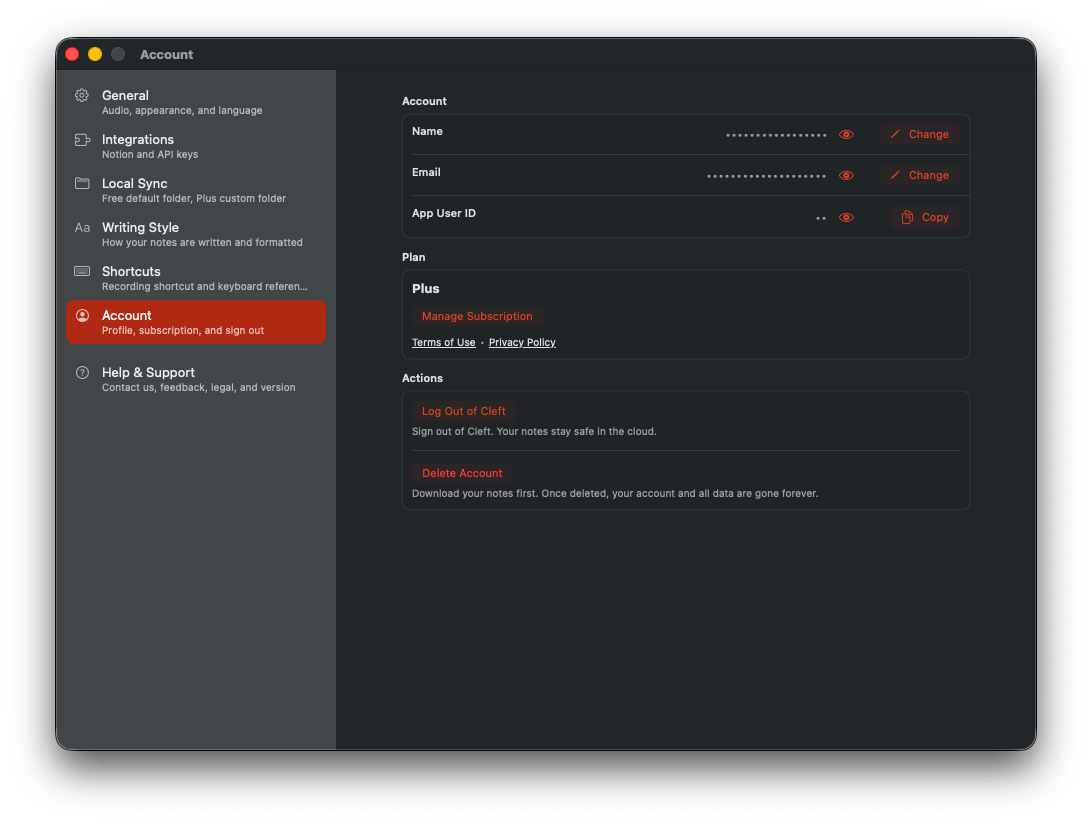The width and height of the screenshot is (1092, 824).
Task: Click the masked Name value dots
Action: 776,135
